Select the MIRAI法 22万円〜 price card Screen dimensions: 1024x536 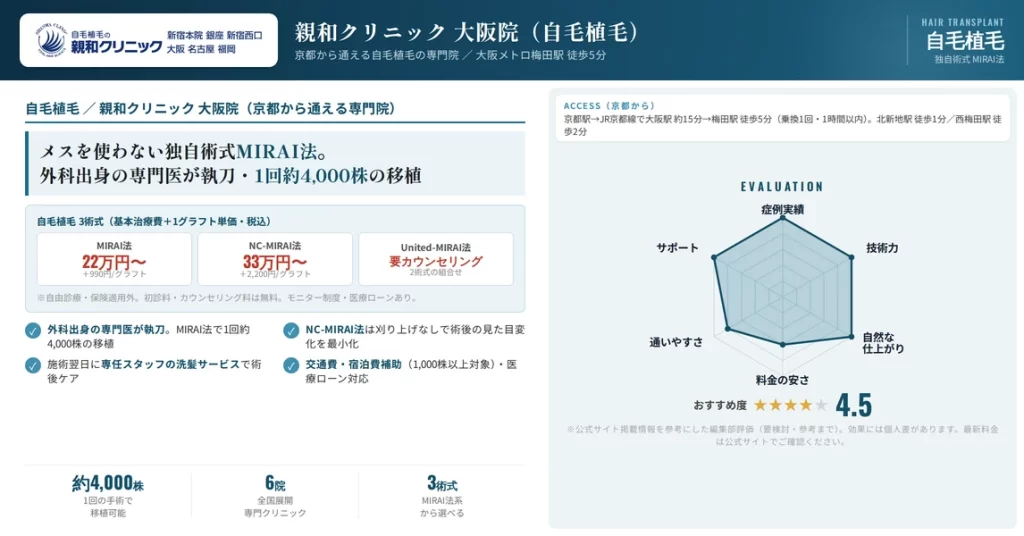tap(114, 259)
